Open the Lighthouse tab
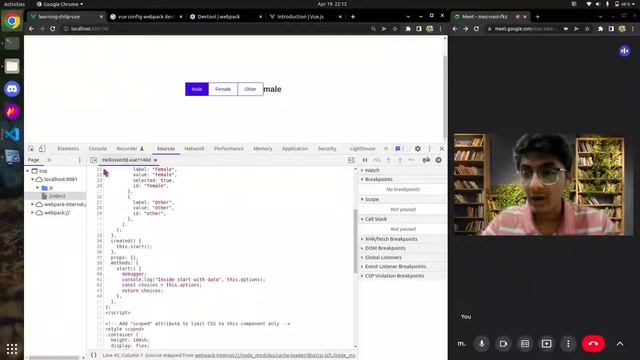Screen dimensions: 640x360 pyautogui.click(x=362, y=149)
